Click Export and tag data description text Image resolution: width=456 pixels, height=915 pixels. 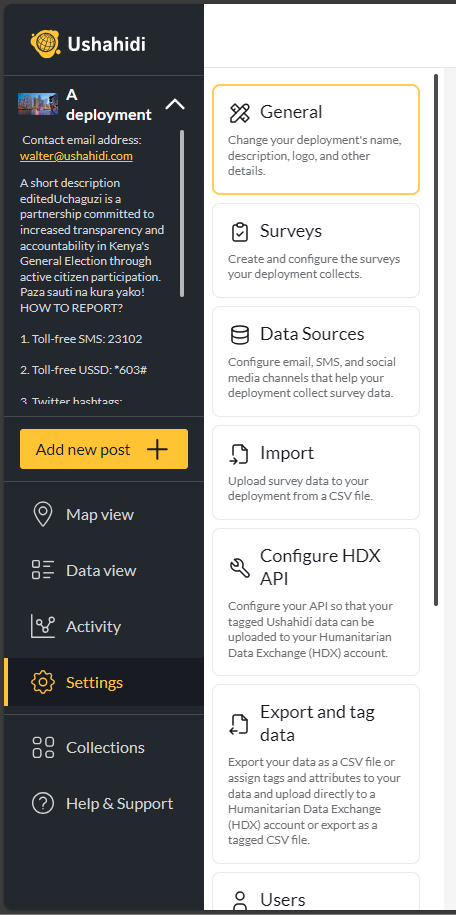[x=314, y=801]
